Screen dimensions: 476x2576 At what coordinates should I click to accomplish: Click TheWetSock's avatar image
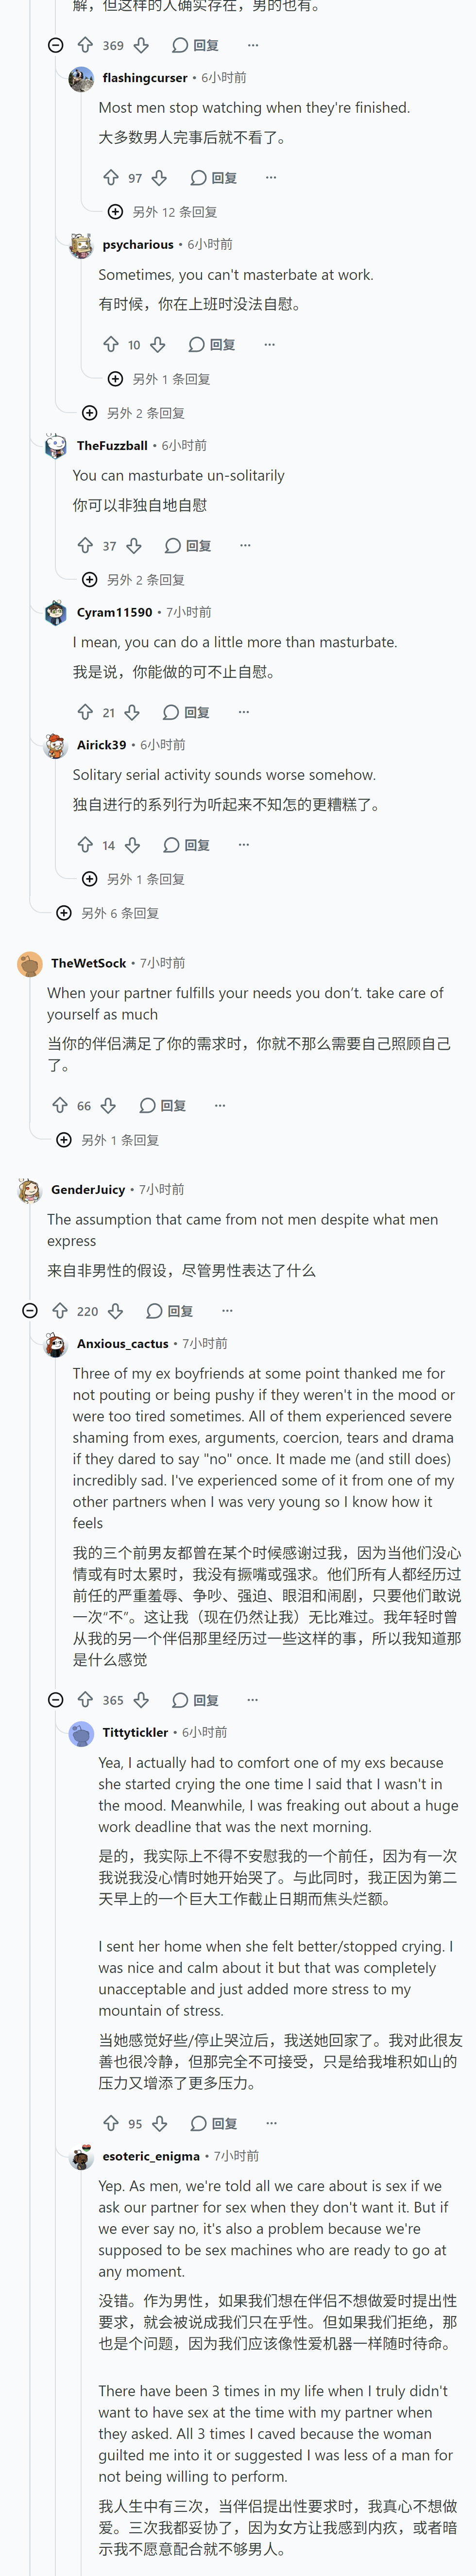30,964
